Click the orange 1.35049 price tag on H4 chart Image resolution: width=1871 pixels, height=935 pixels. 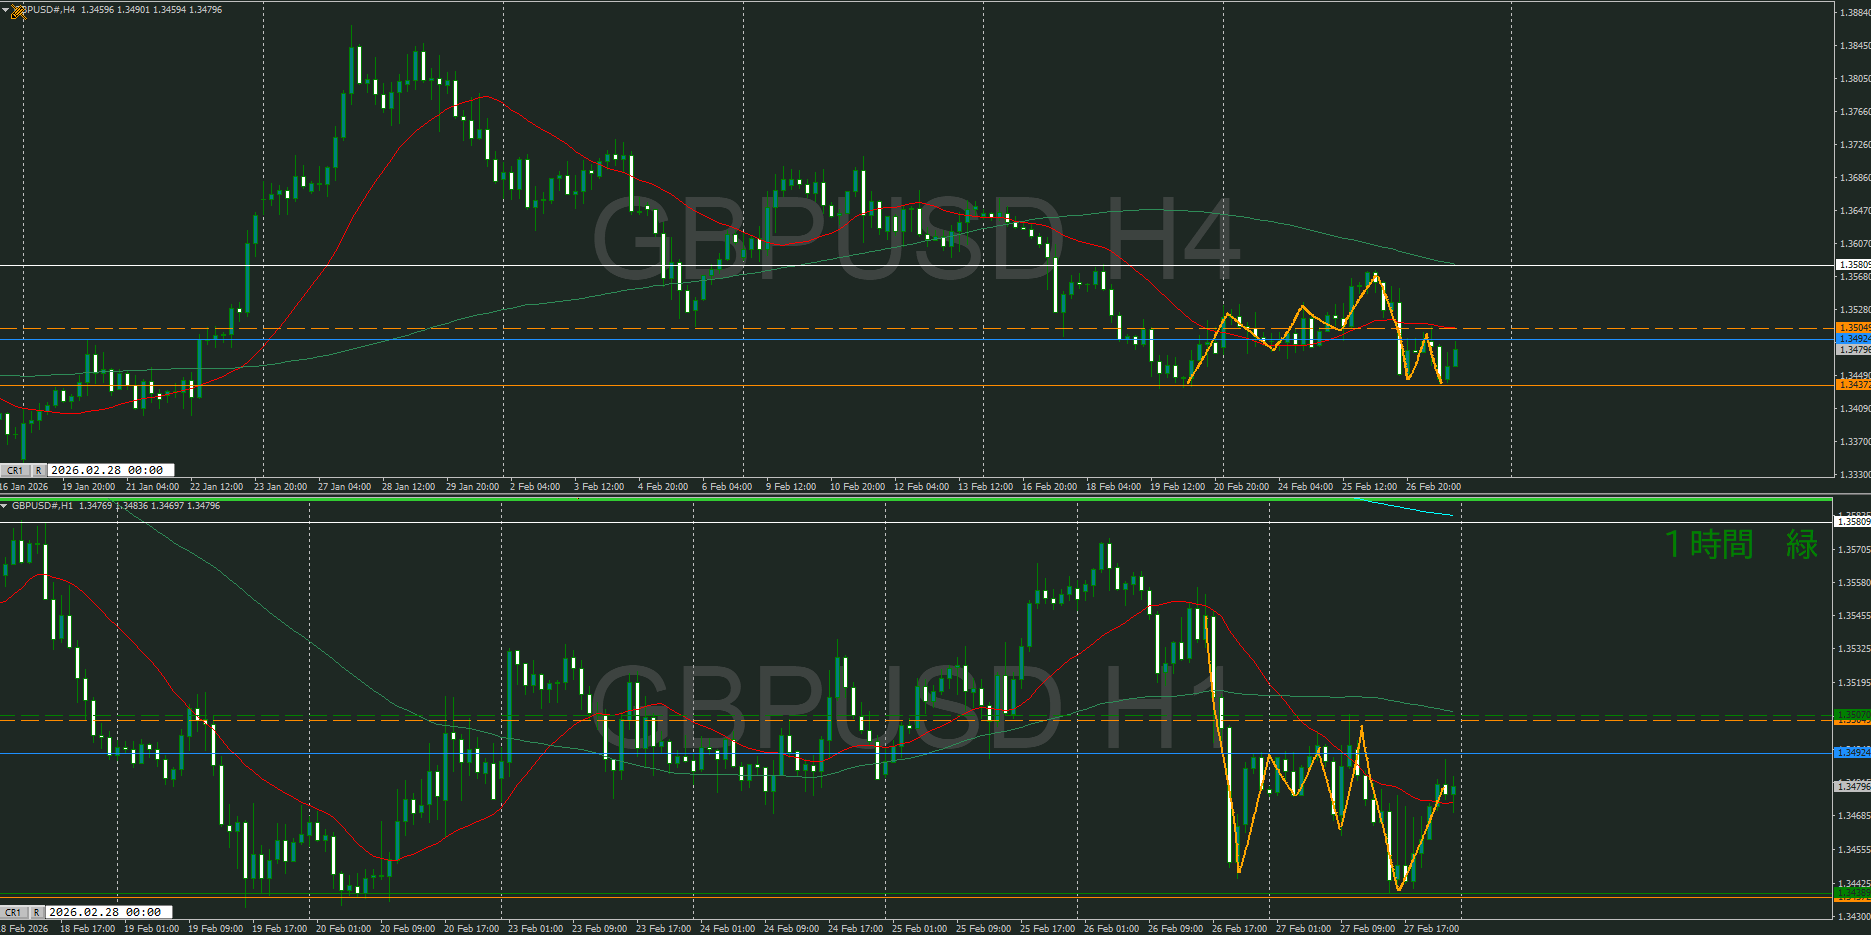[1853, 328]
